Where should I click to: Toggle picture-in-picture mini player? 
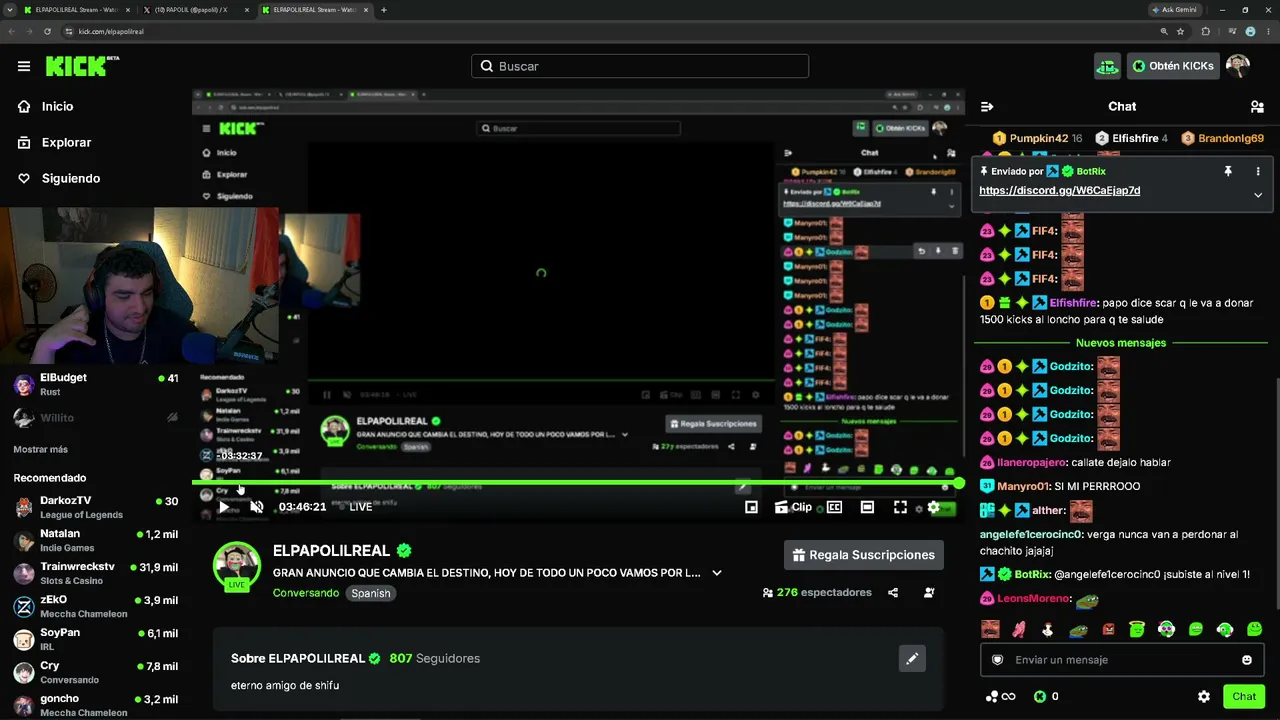point(751,507)
